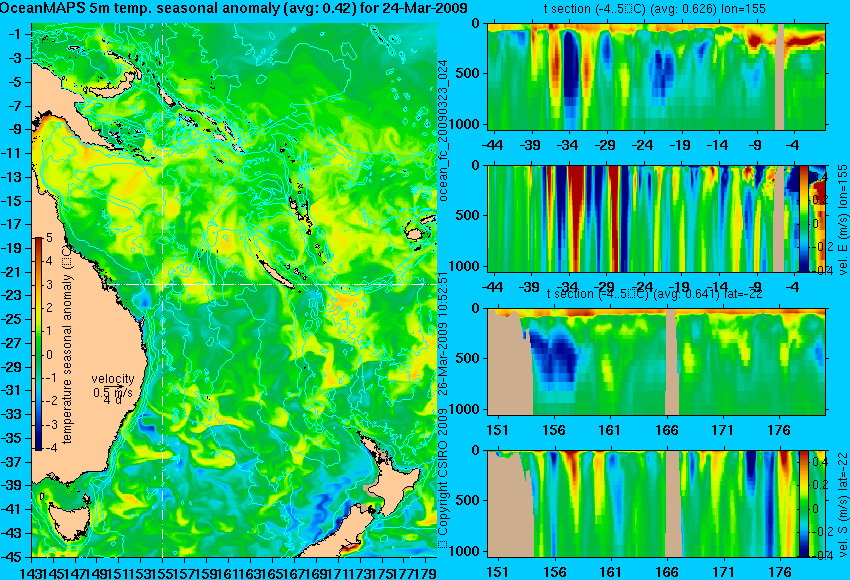
Task: Click the '176' label under the bottom velocity section
Action: click(780, 572)
